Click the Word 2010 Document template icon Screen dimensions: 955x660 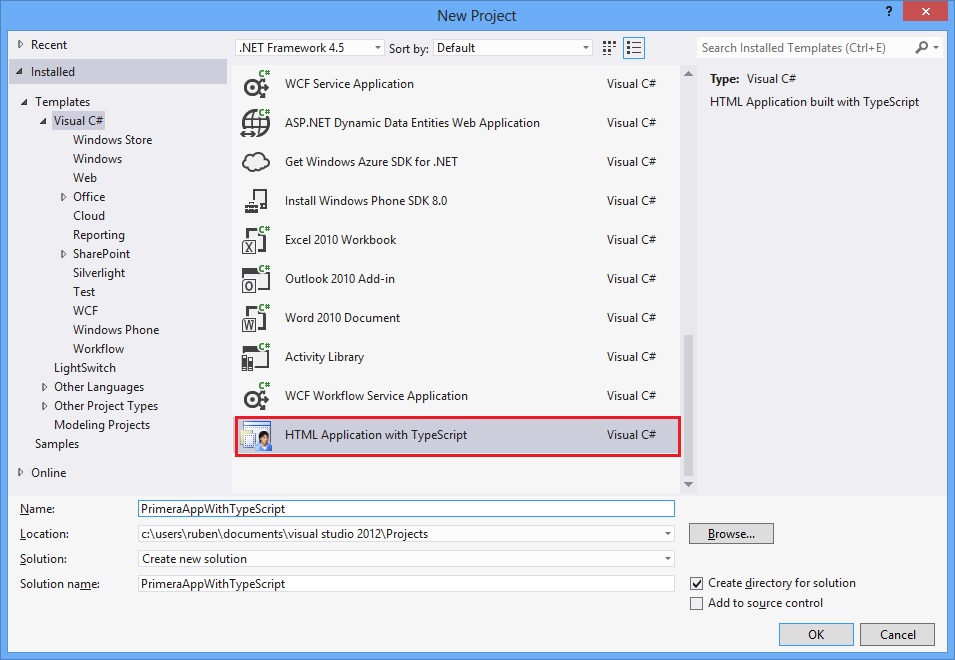pos(256,318)
